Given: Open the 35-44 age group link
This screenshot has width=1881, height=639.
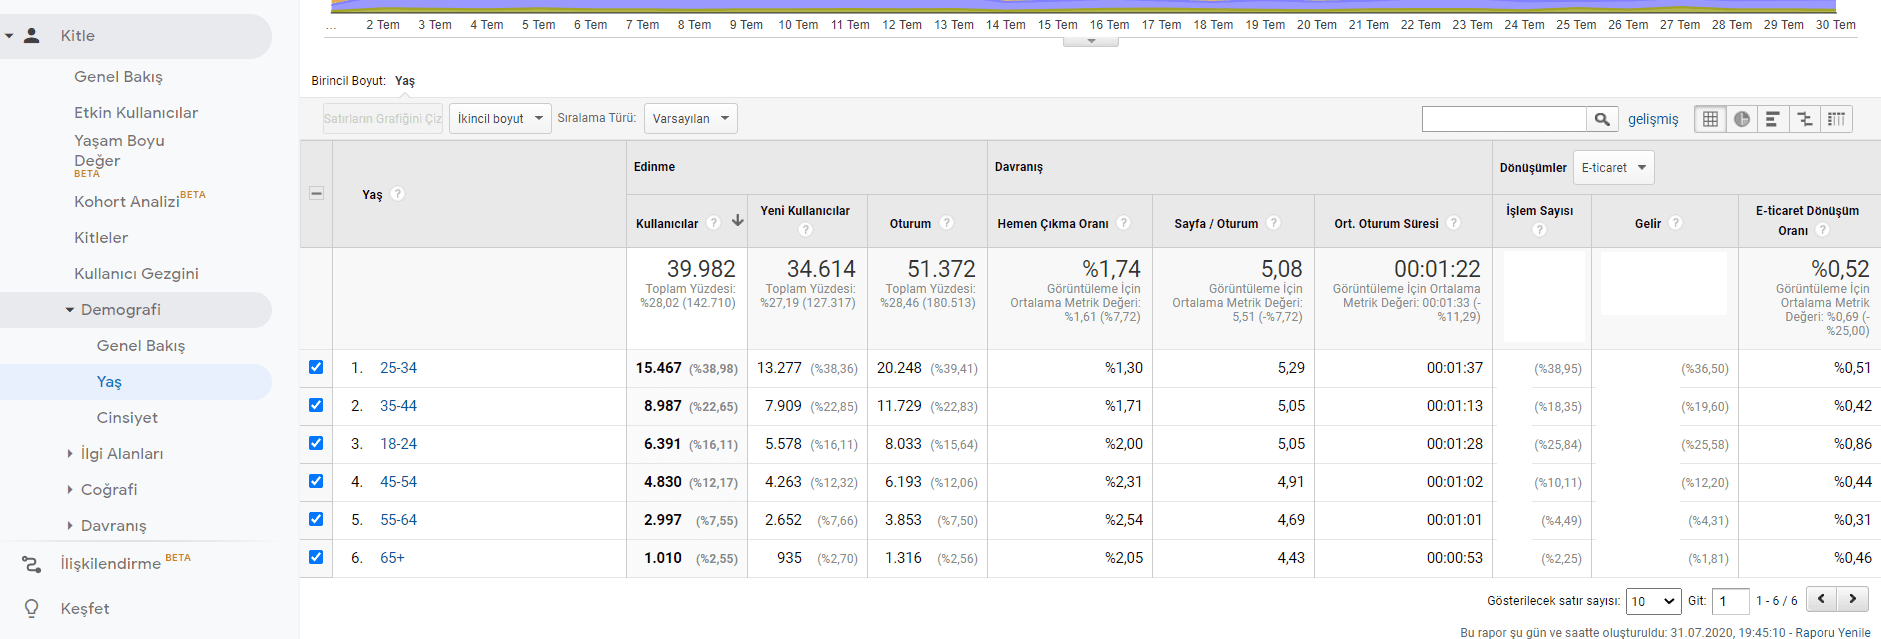Looking at the screenshot, I should [398, 406].
